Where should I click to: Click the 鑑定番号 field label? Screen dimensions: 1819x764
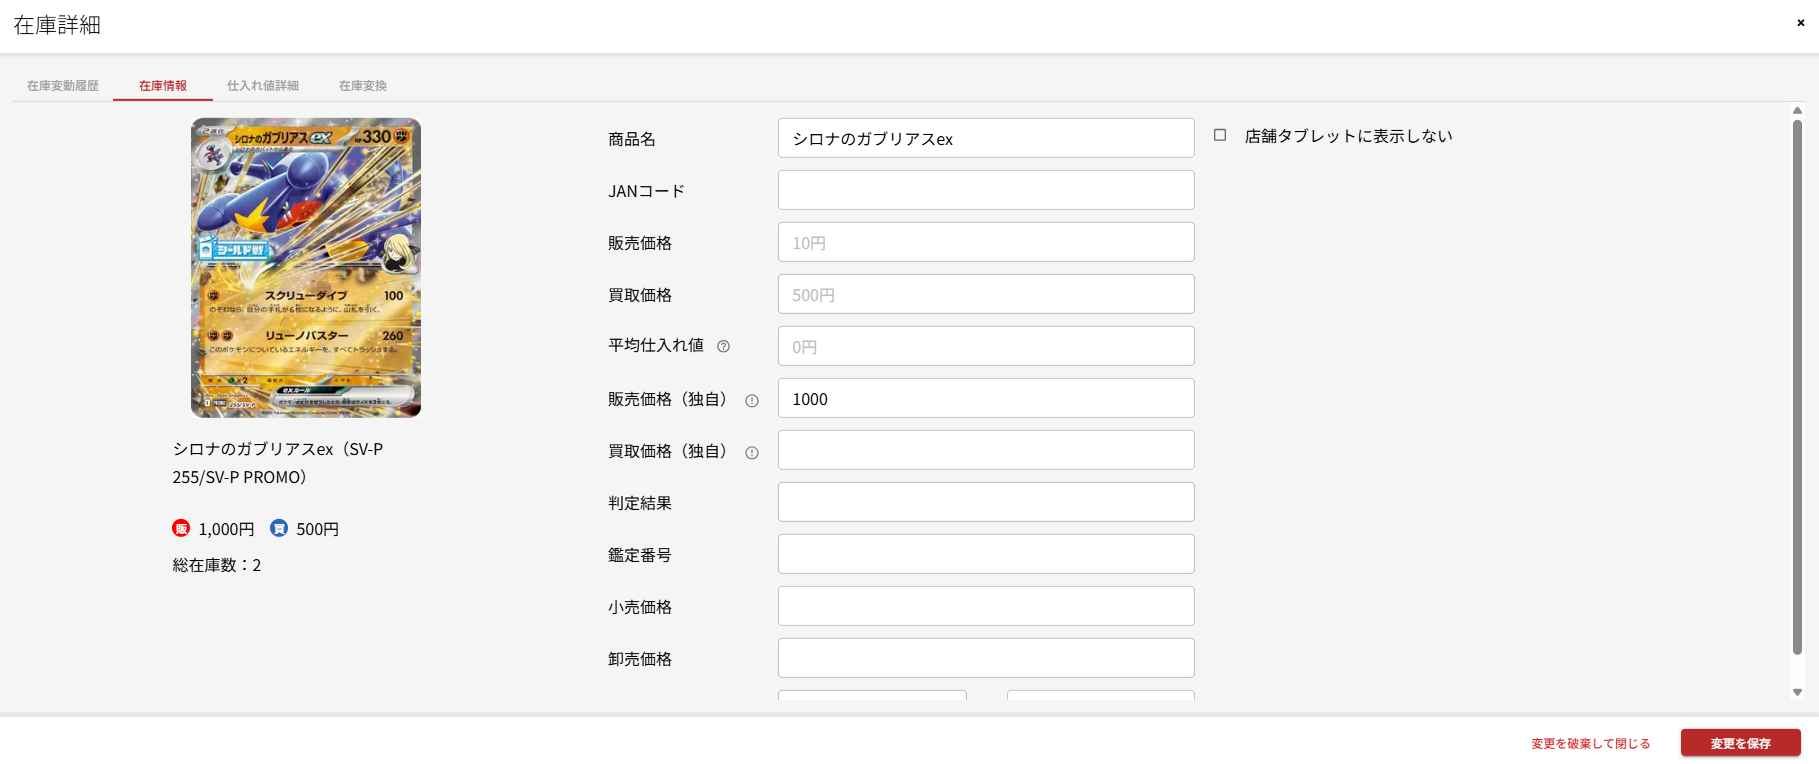coord(640,555)
